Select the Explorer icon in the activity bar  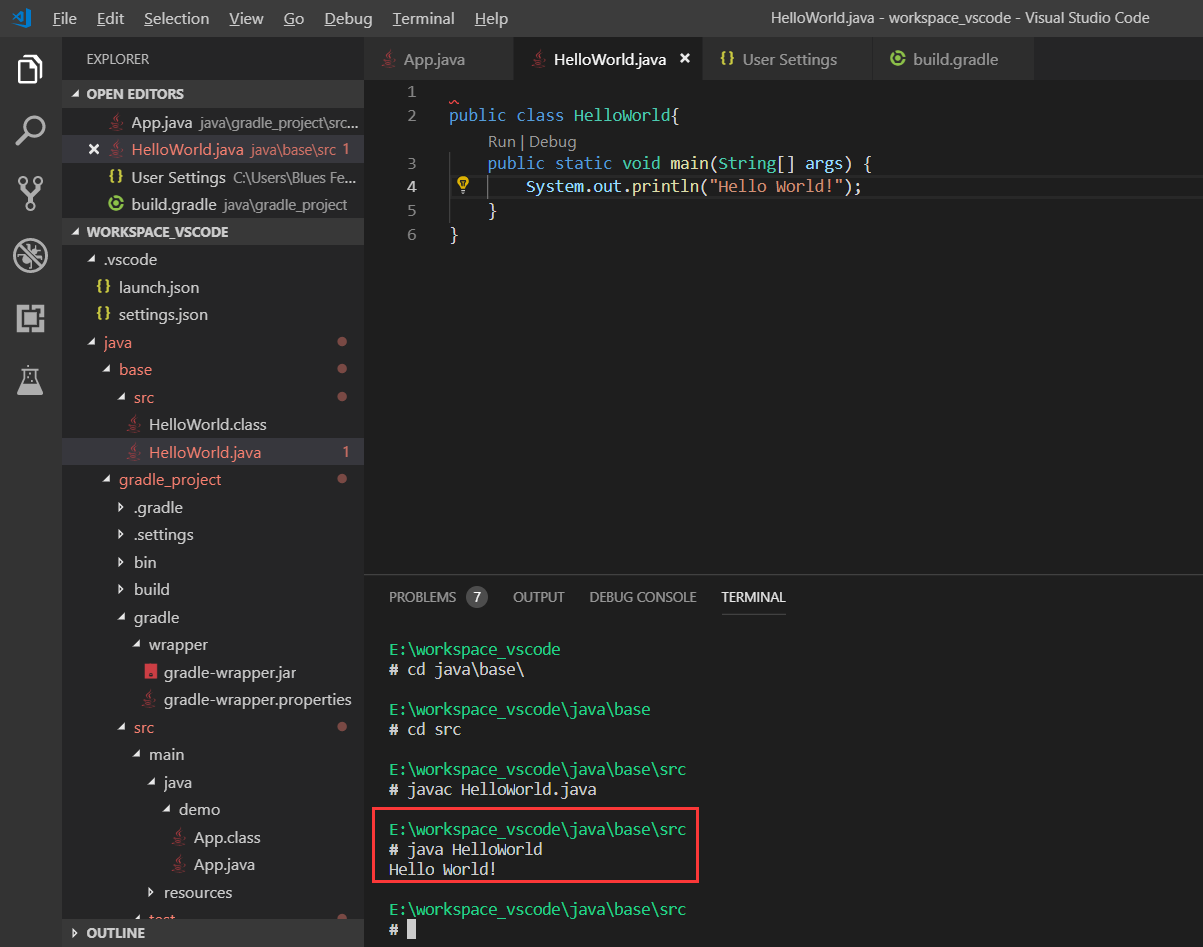30,69
